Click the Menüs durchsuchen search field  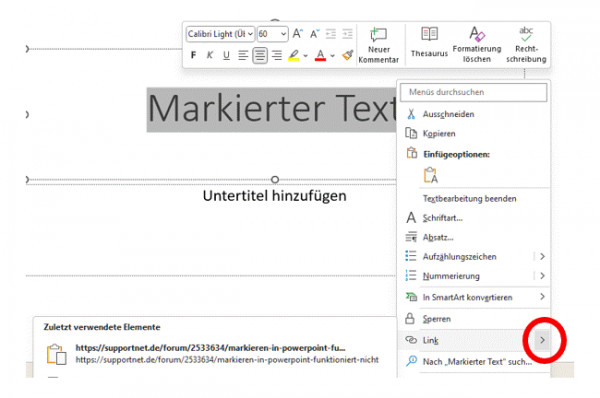473,92
